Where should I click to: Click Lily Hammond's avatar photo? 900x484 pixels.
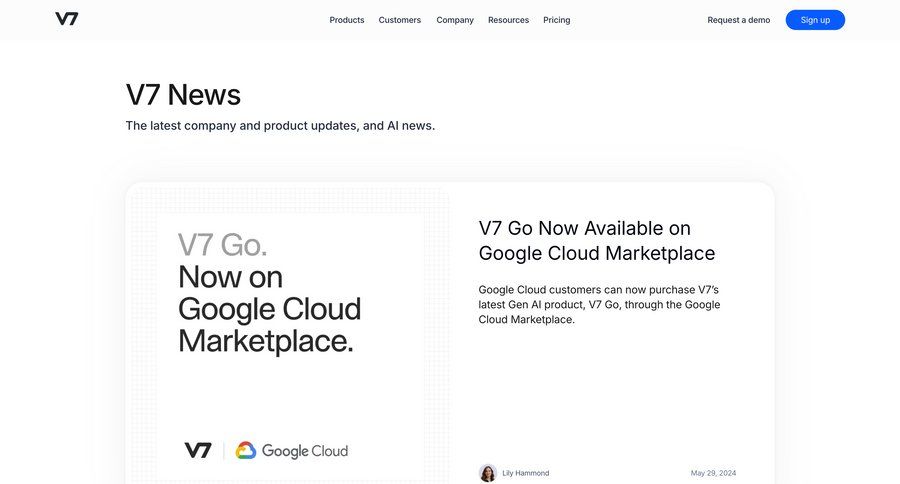coord(488,473)
